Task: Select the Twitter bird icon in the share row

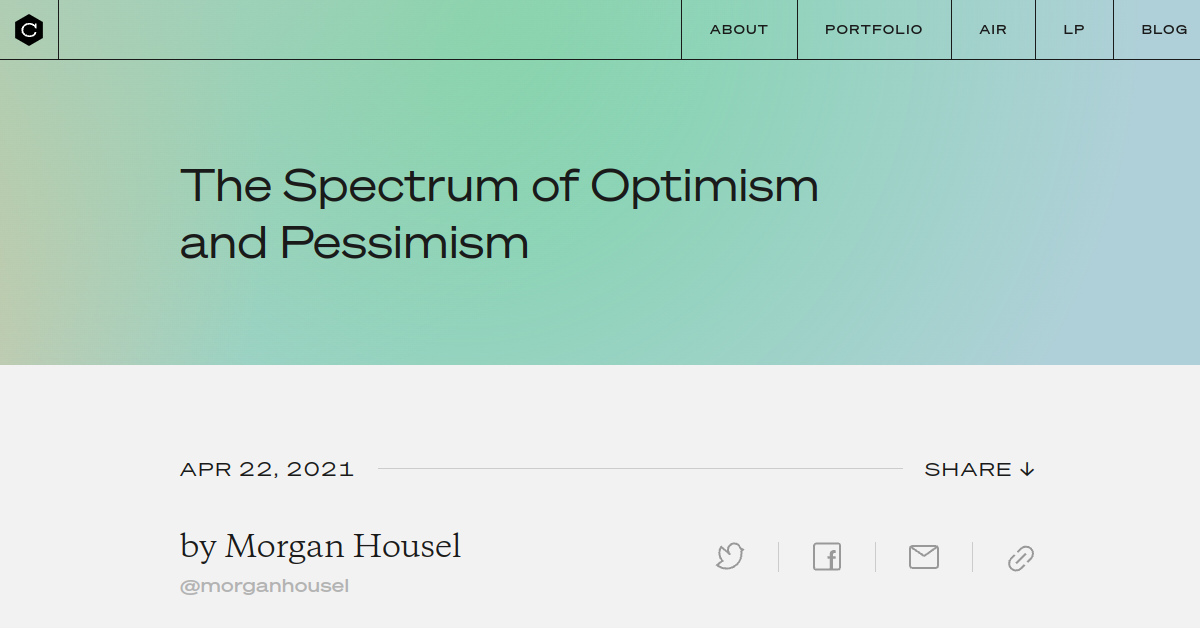Action: pos(729,557)
